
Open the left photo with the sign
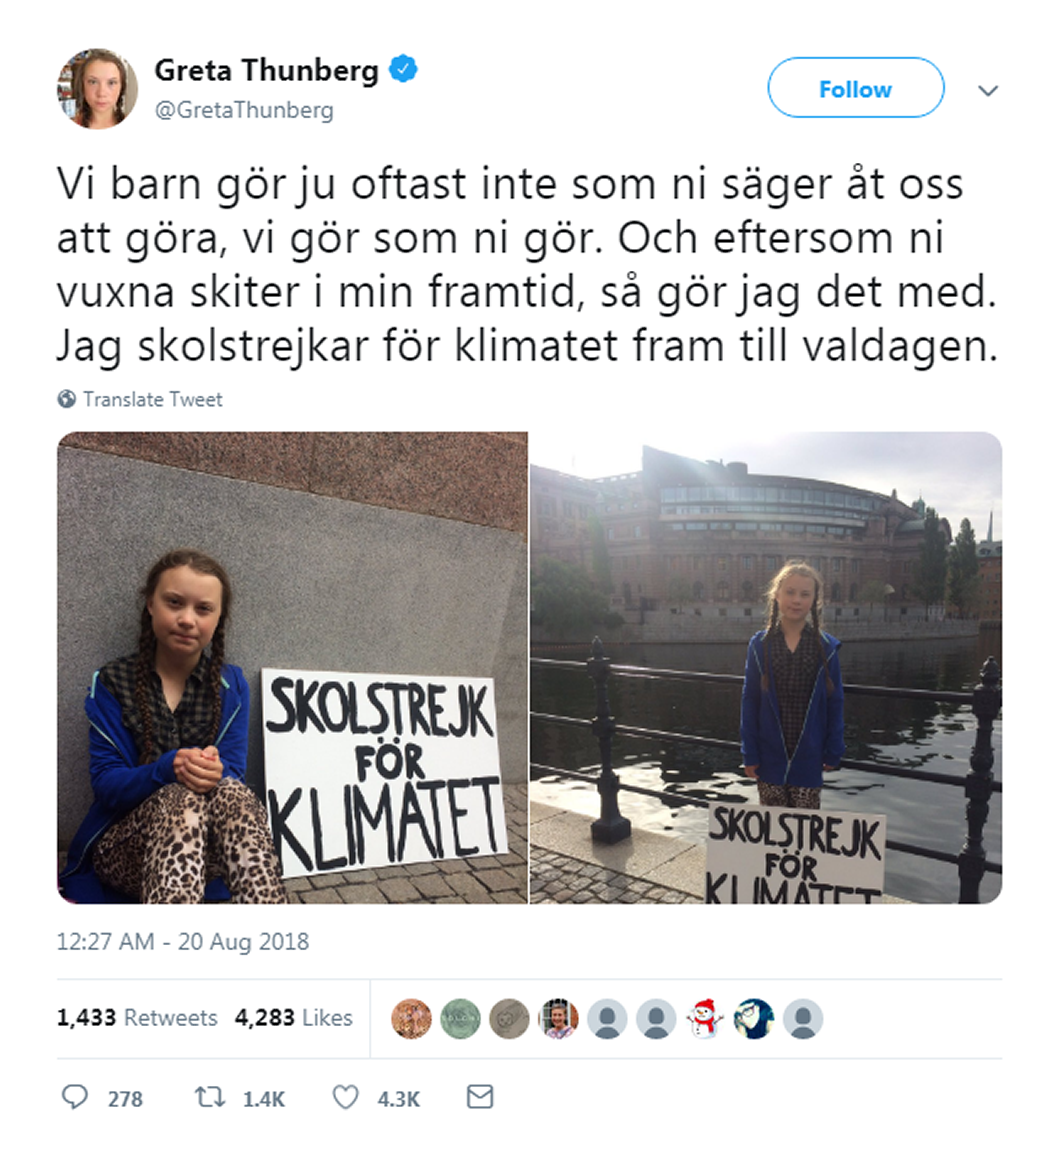(293, 667)
